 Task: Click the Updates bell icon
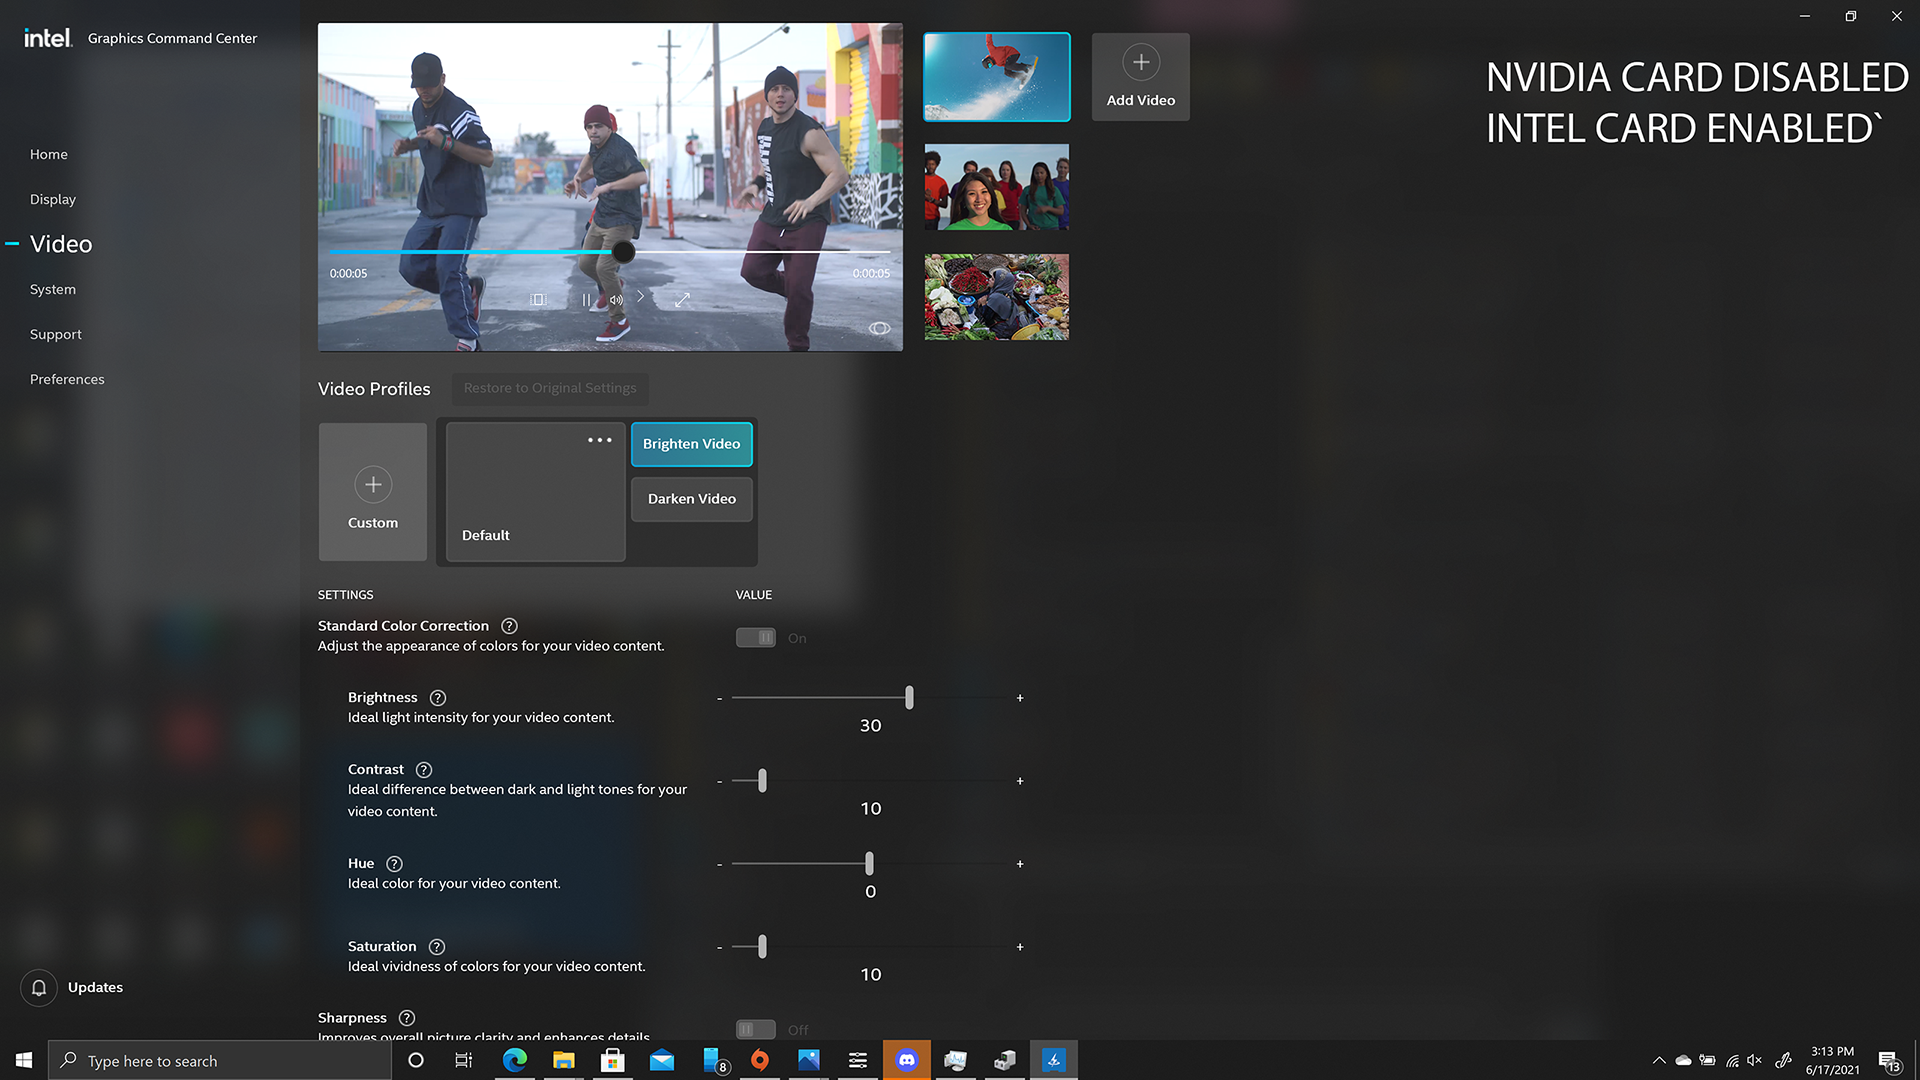[39, 988]
